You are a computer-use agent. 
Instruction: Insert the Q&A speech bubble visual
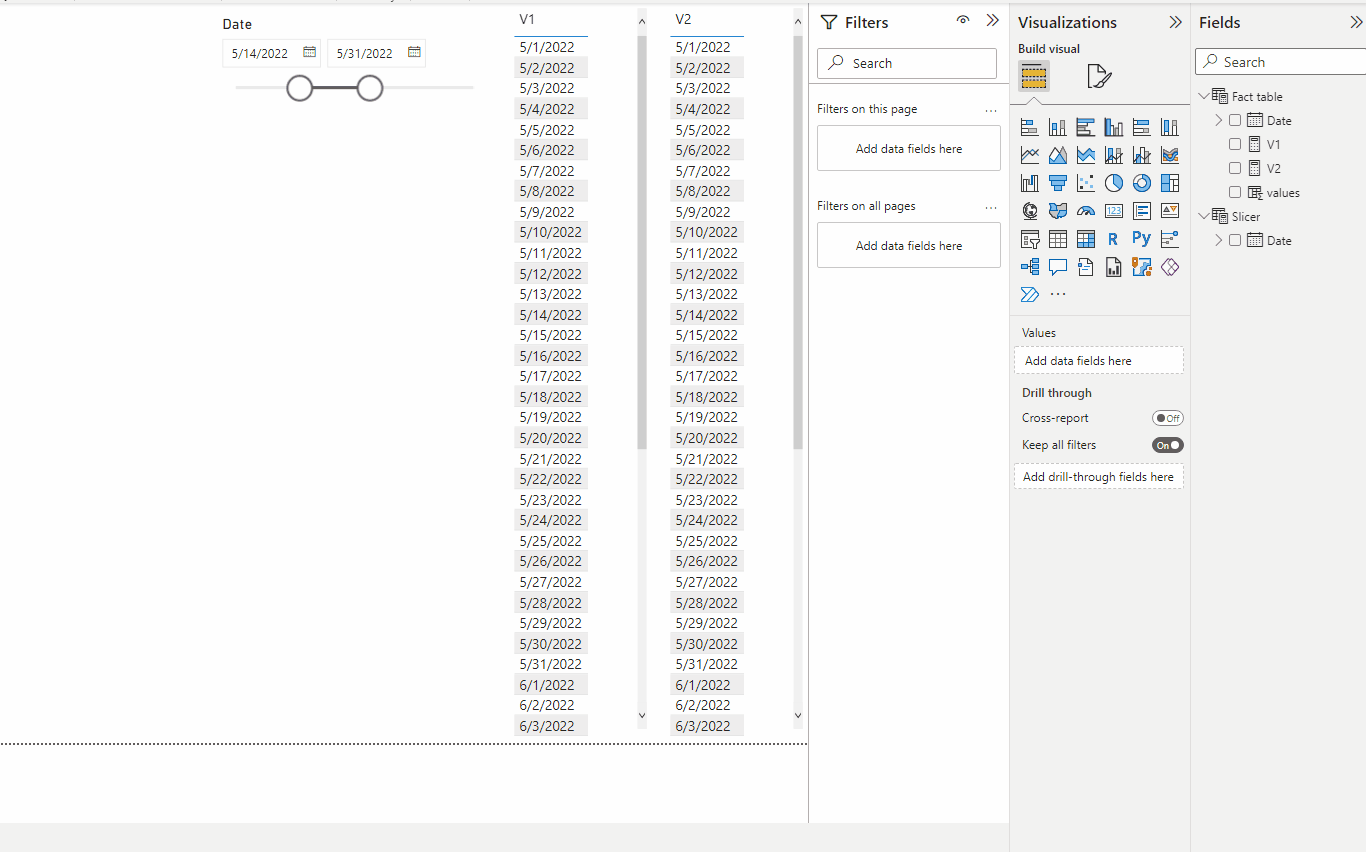pyautogui.click(x=1057, y=267)
